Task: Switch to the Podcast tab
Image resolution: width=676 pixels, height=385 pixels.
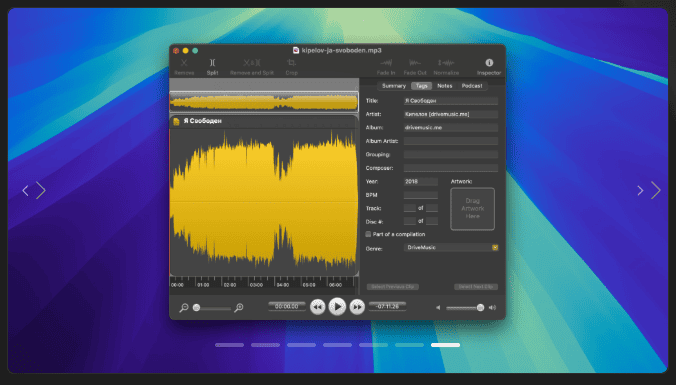Action: (472, 86)
